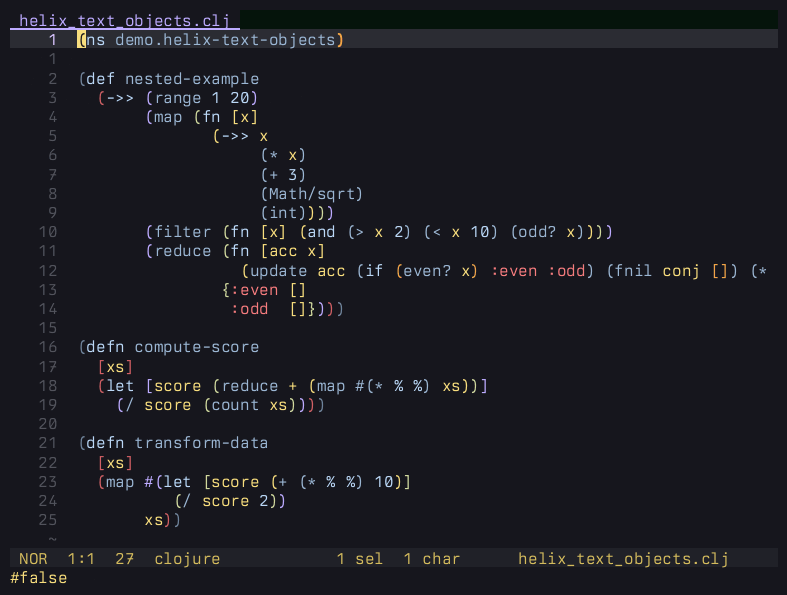Place cursor on 'nested-example' definition name
The width and height of the screenshot is (787, 595).
tap(192, 79)
